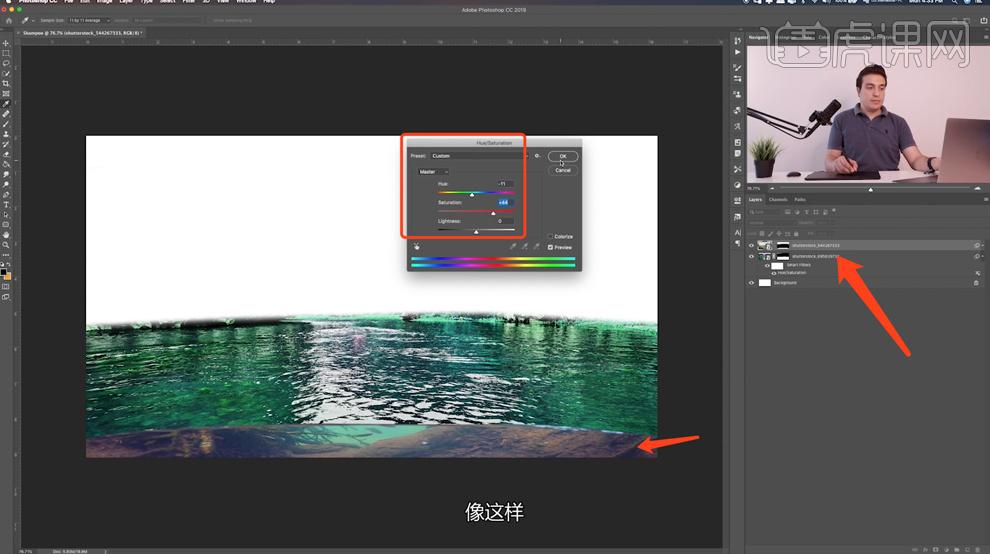Select the Path Selection tool
The image size is (990, 554).
[6, 215]
